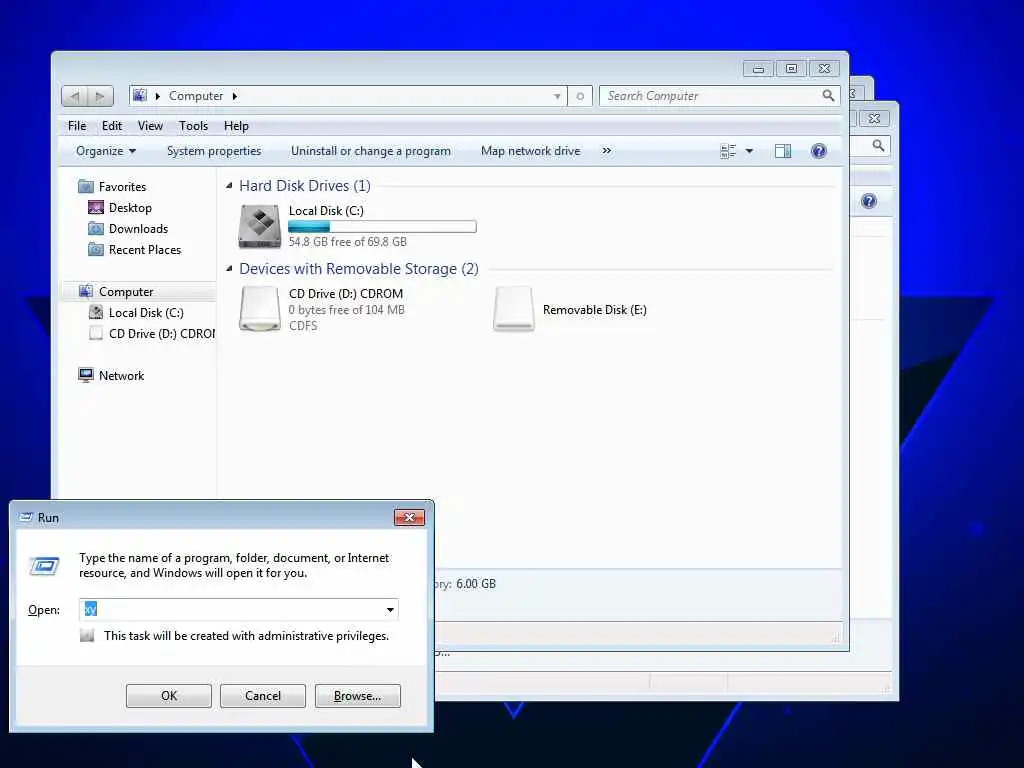
Task: Minimize the Computer window
Action: [x=758, y=69]
